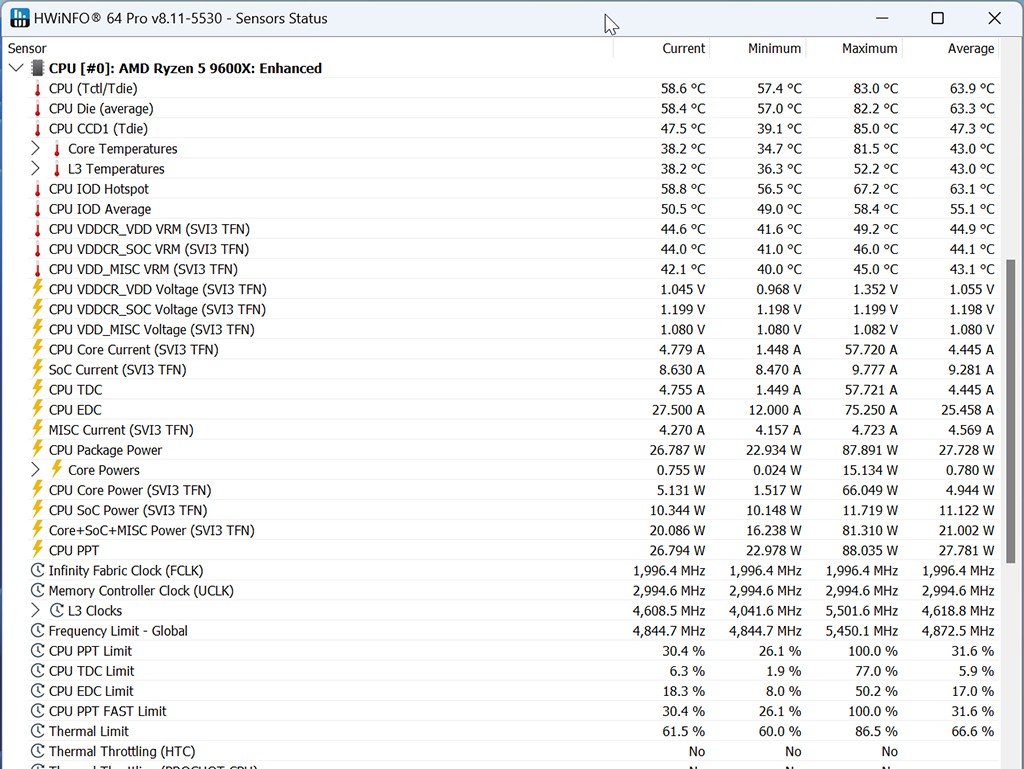Click lightning icon of CPU VDD_MISC Voltage

click(x=38, y=329)
